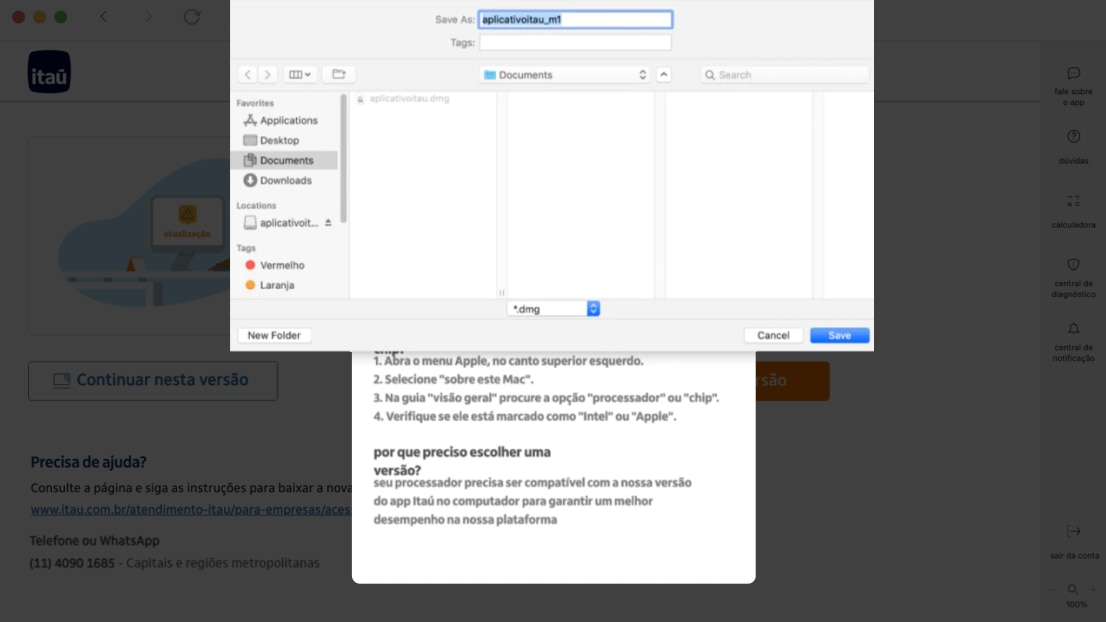
Task: Click the Itaú logo in the app header
Action: coord(49,72)
